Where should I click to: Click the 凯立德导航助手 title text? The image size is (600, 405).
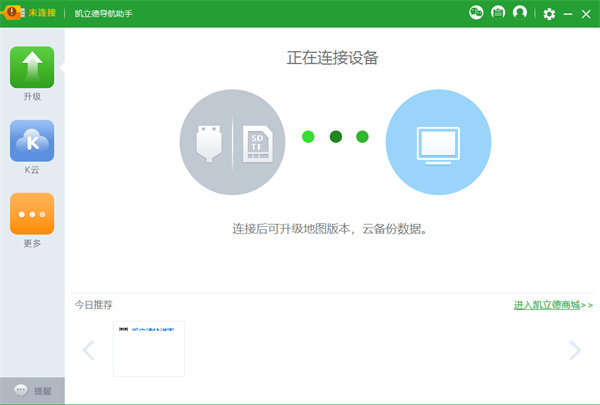(x=104, y=14)
